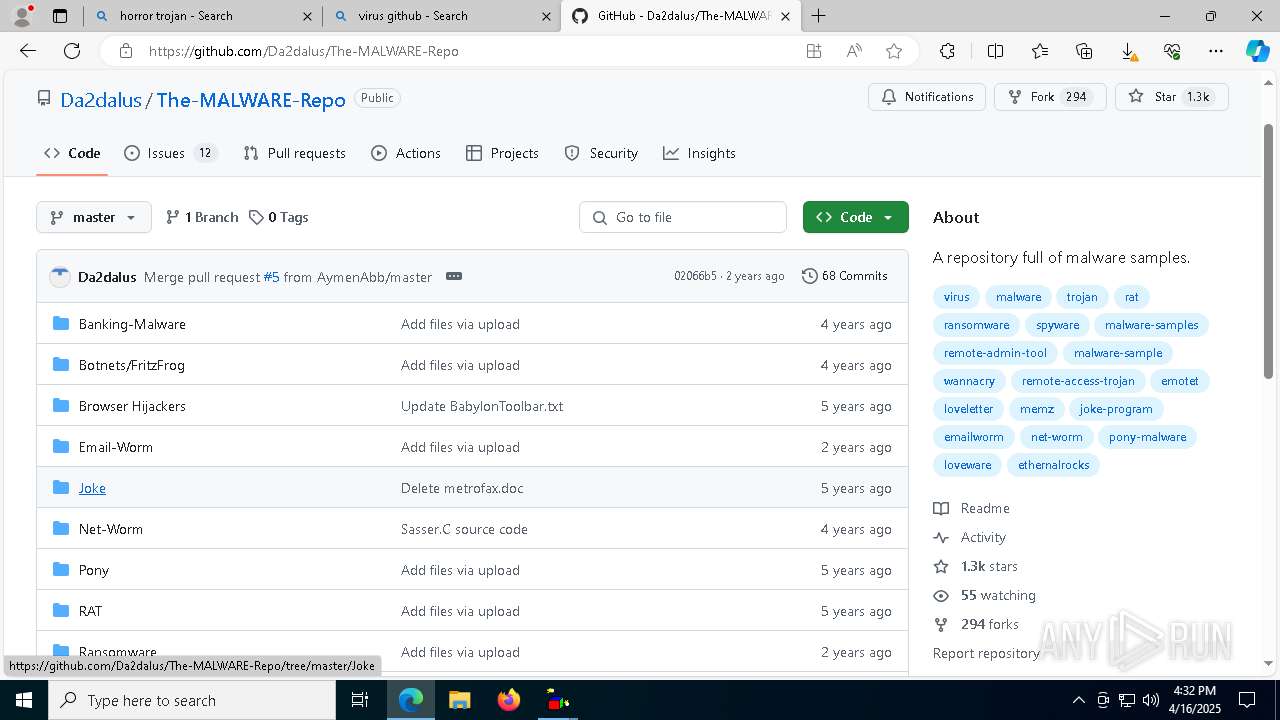1280x720 pixels.
Task: Open Pull requests tab
Action: coord(295,153)
